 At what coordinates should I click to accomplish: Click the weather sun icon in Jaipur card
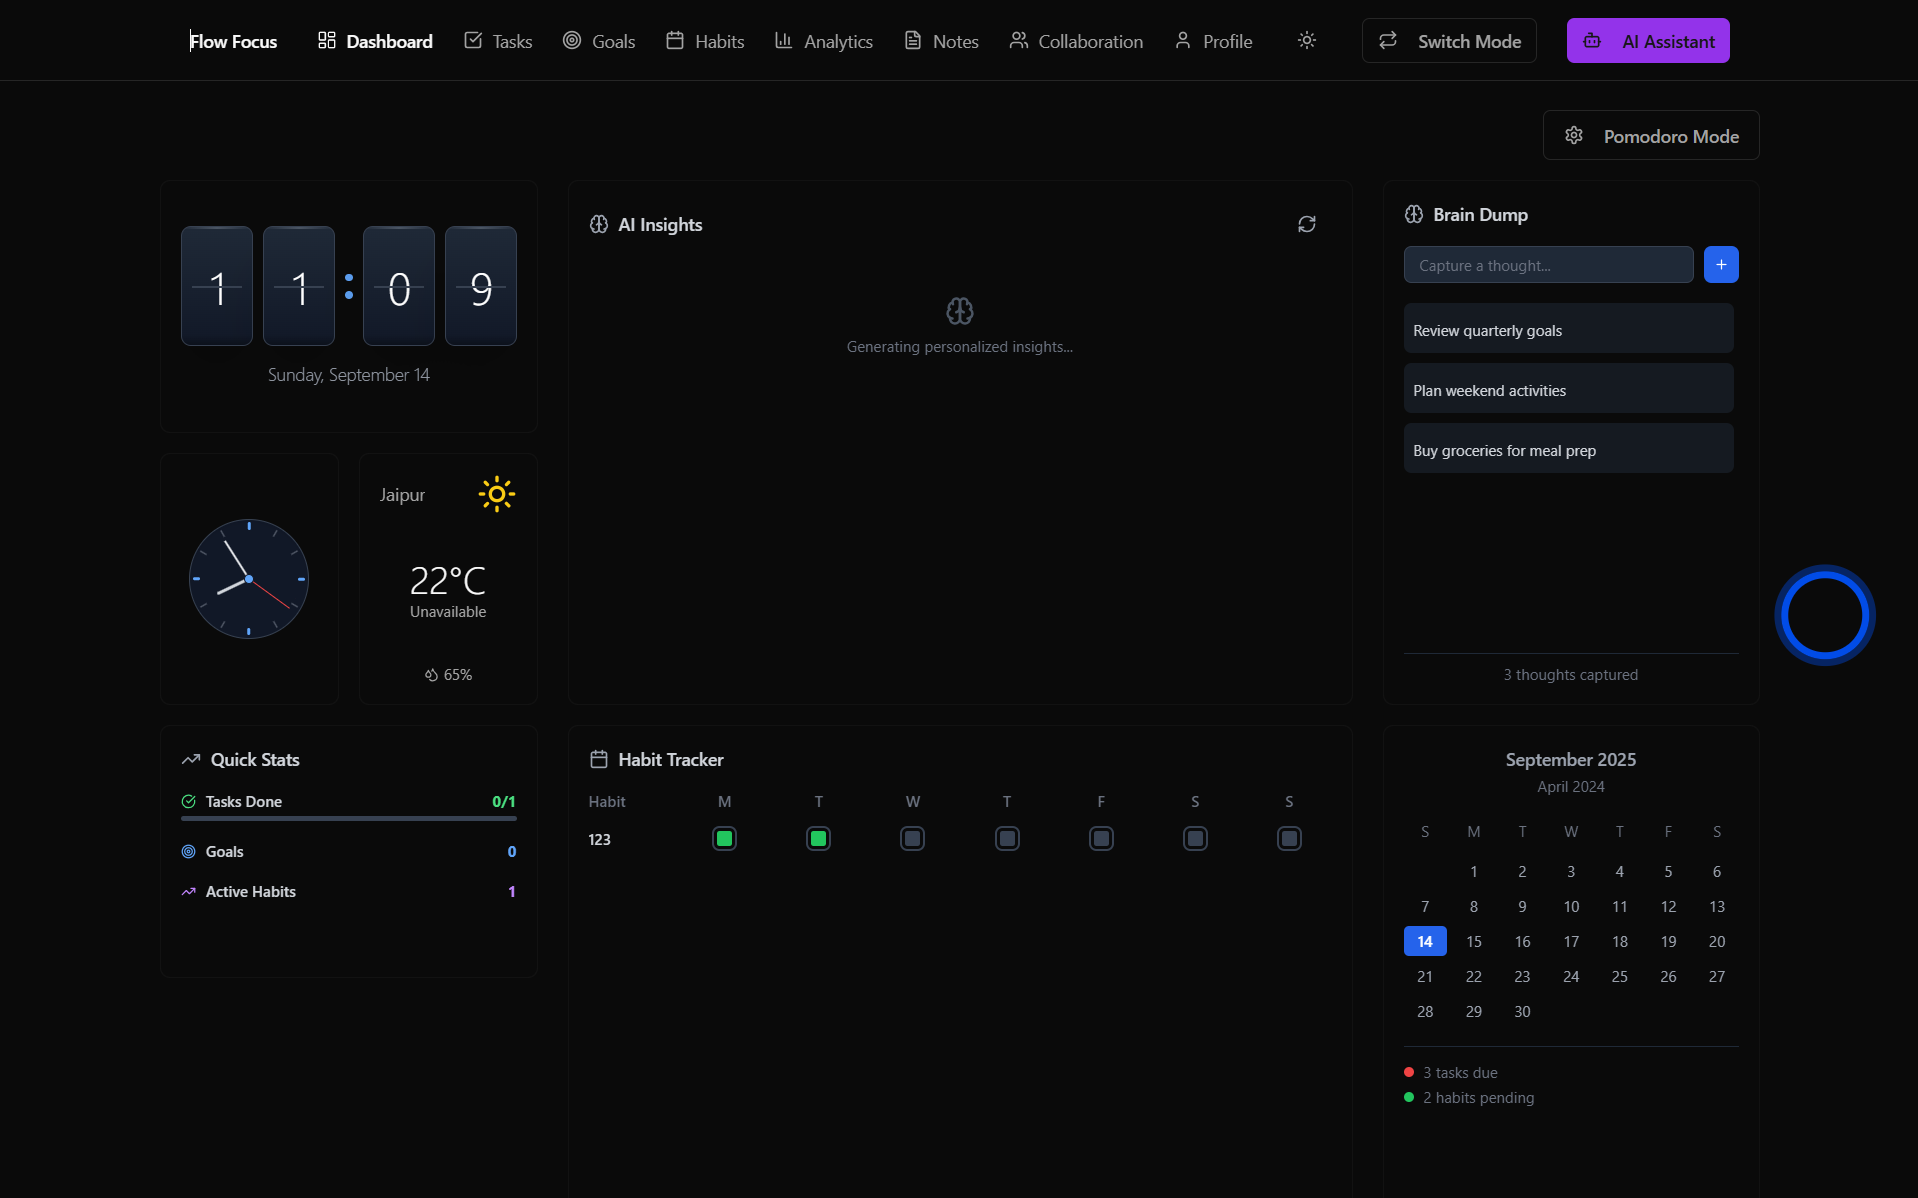[496, 494]
